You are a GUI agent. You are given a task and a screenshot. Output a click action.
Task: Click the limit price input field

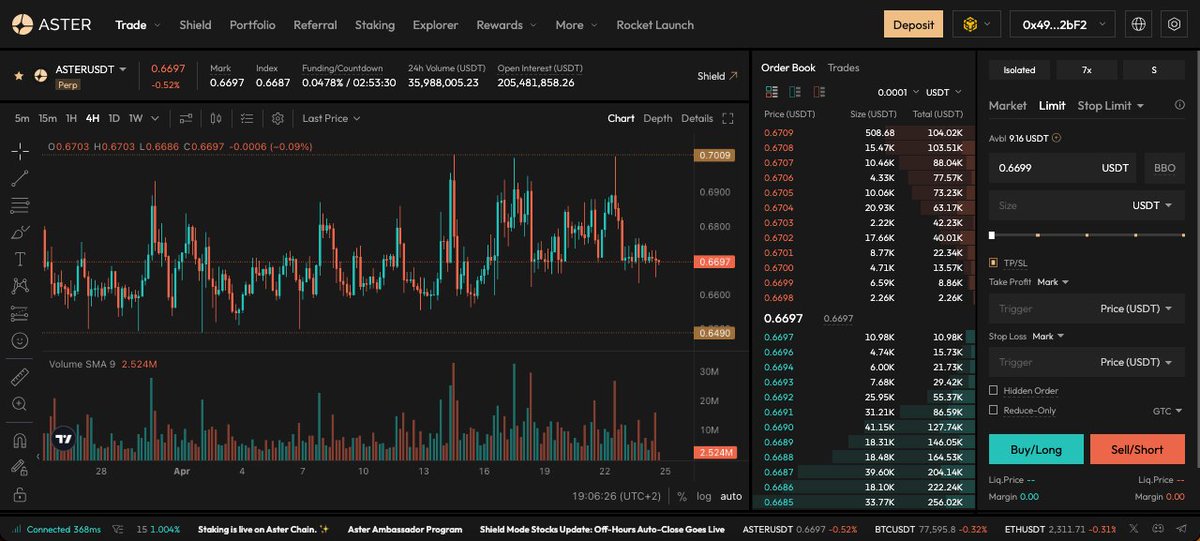[x=1063, y=168]
